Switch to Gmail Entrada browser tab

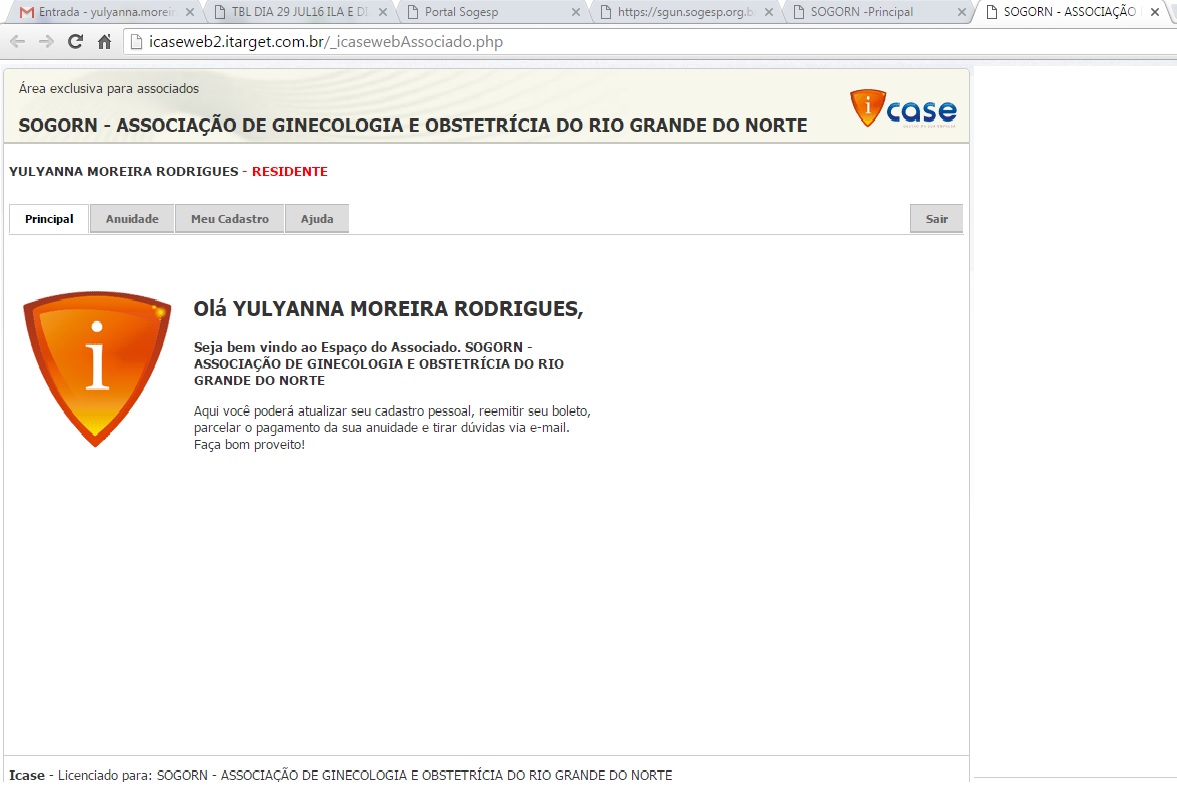click(x=100, y=13)
